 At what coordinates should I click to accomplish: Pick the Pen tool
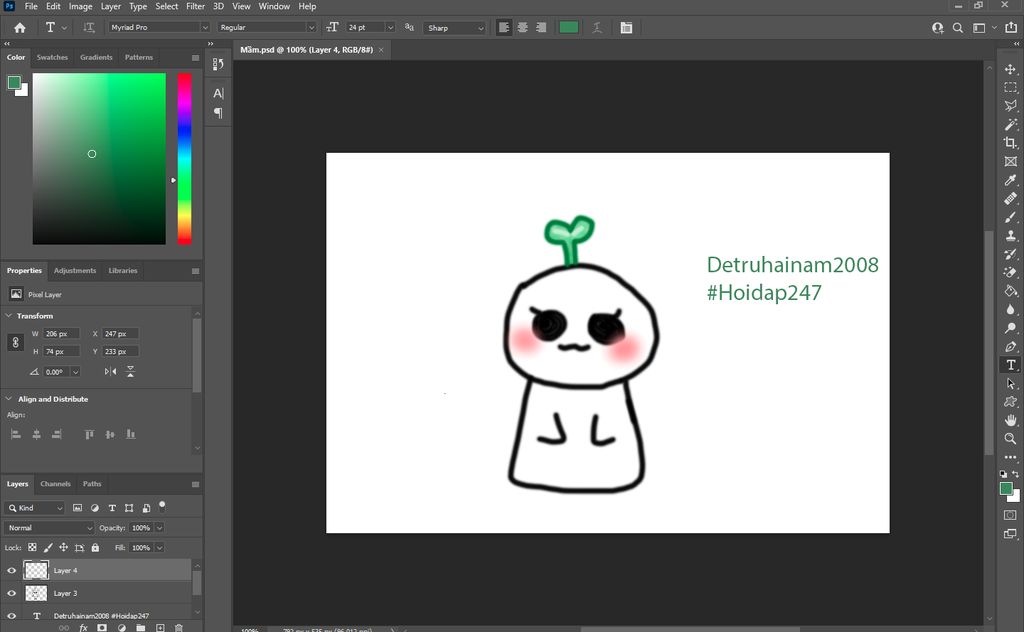[1010, 346]
